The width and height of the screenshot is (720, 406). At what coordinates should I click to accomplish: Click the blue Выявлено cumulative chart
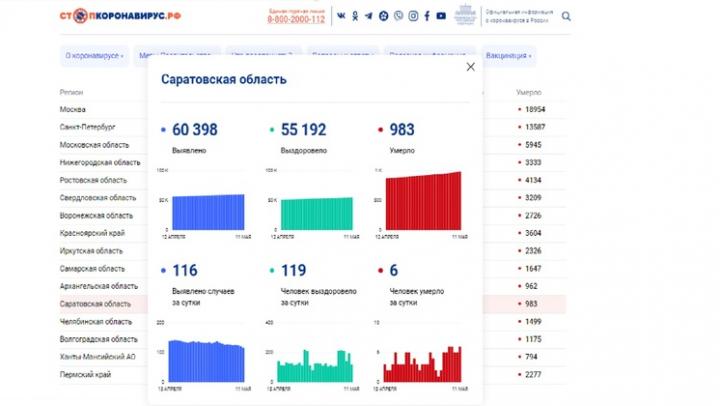207,211
